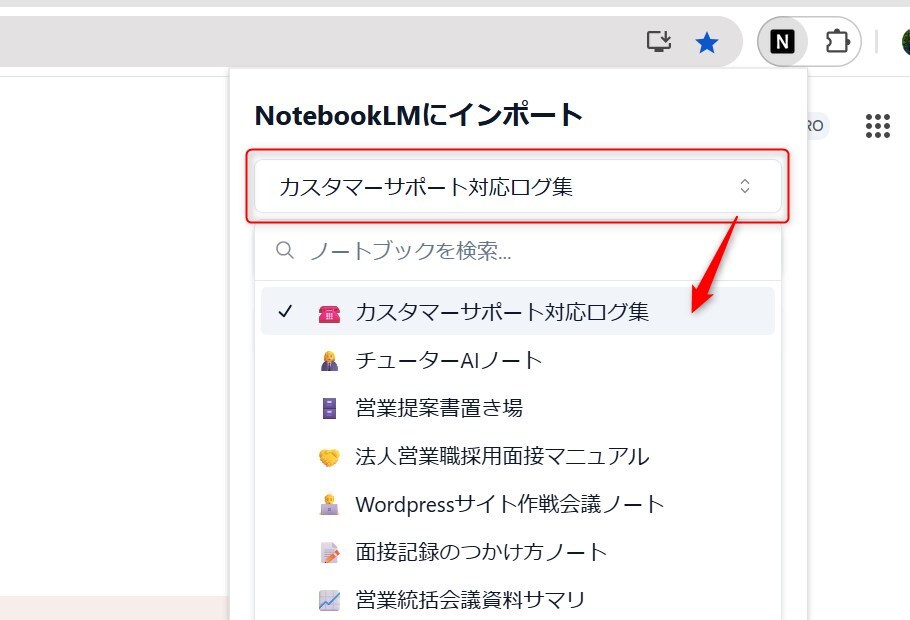The image size is (910, 620).
Task: Click the handshake icon beside 法人営業職採用面接マニュアル
Action: click(329, 457)
